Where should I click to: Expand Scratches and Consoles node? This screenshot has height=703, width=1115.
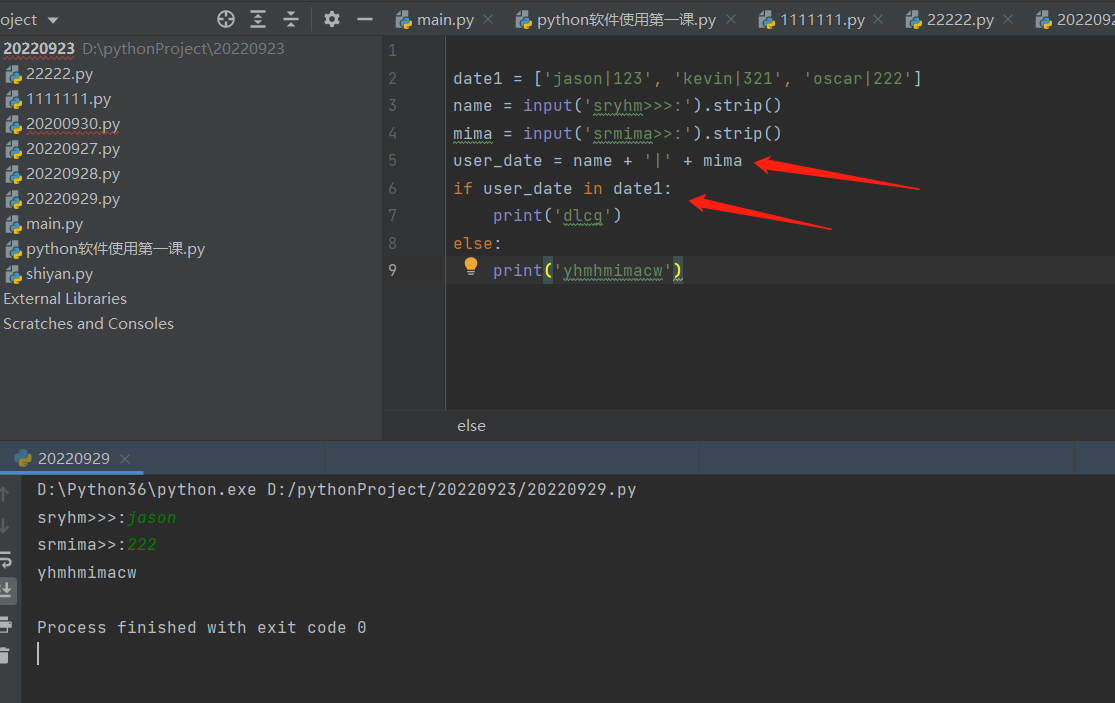click(x=88, y=323)
